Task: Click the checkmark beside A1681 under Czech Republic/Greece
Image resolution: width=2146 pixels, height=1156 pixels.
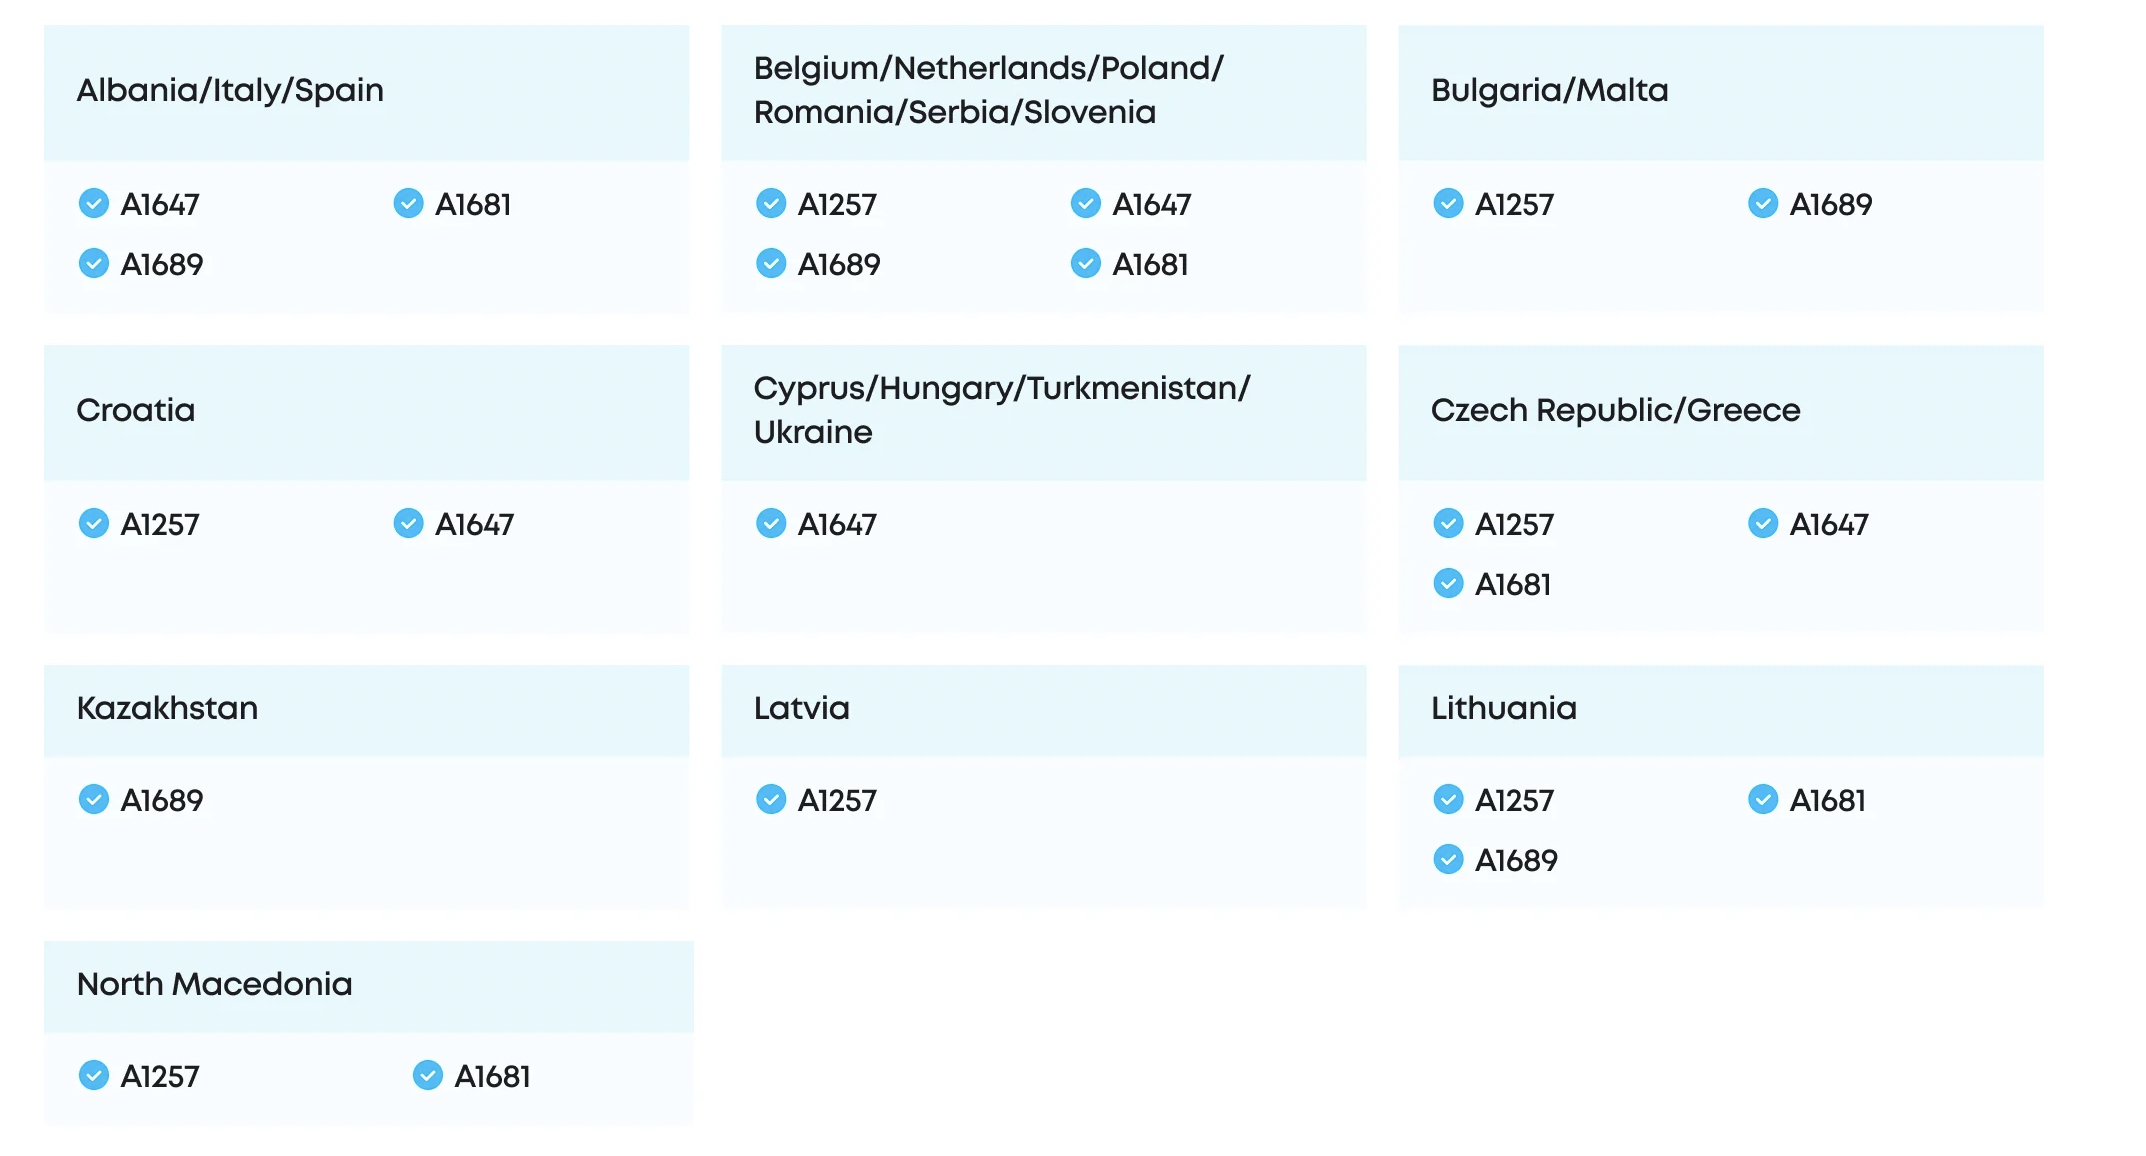Action: point(1448,584)
